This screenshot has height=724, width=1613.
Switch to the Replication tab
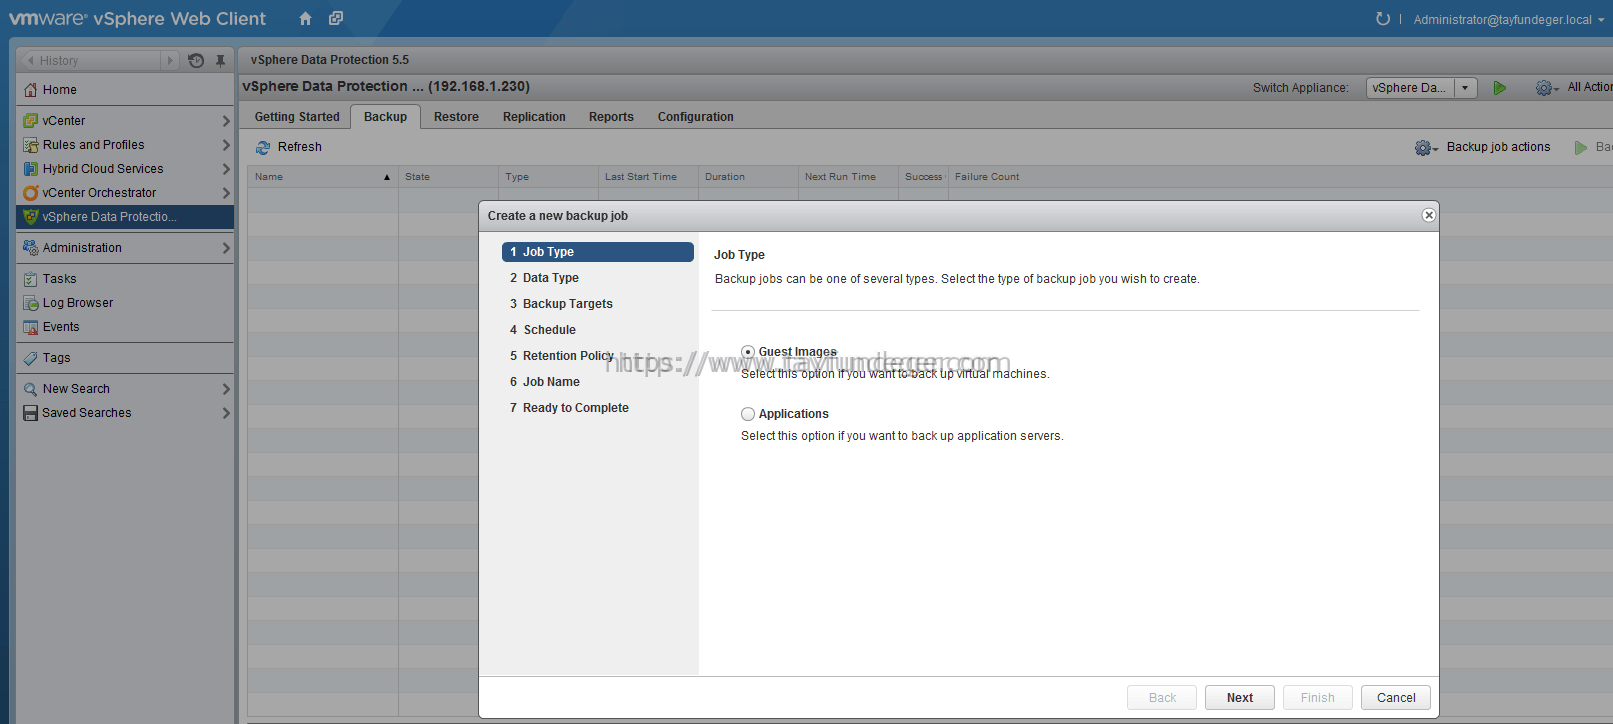(534, 117)
